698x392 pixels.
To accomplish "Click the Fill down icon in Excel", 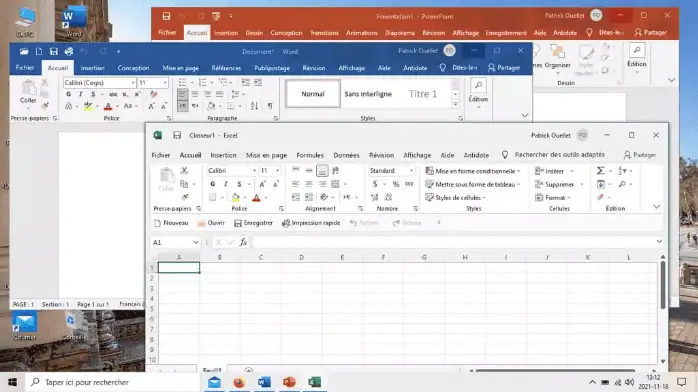I will [x=601, y=184].
